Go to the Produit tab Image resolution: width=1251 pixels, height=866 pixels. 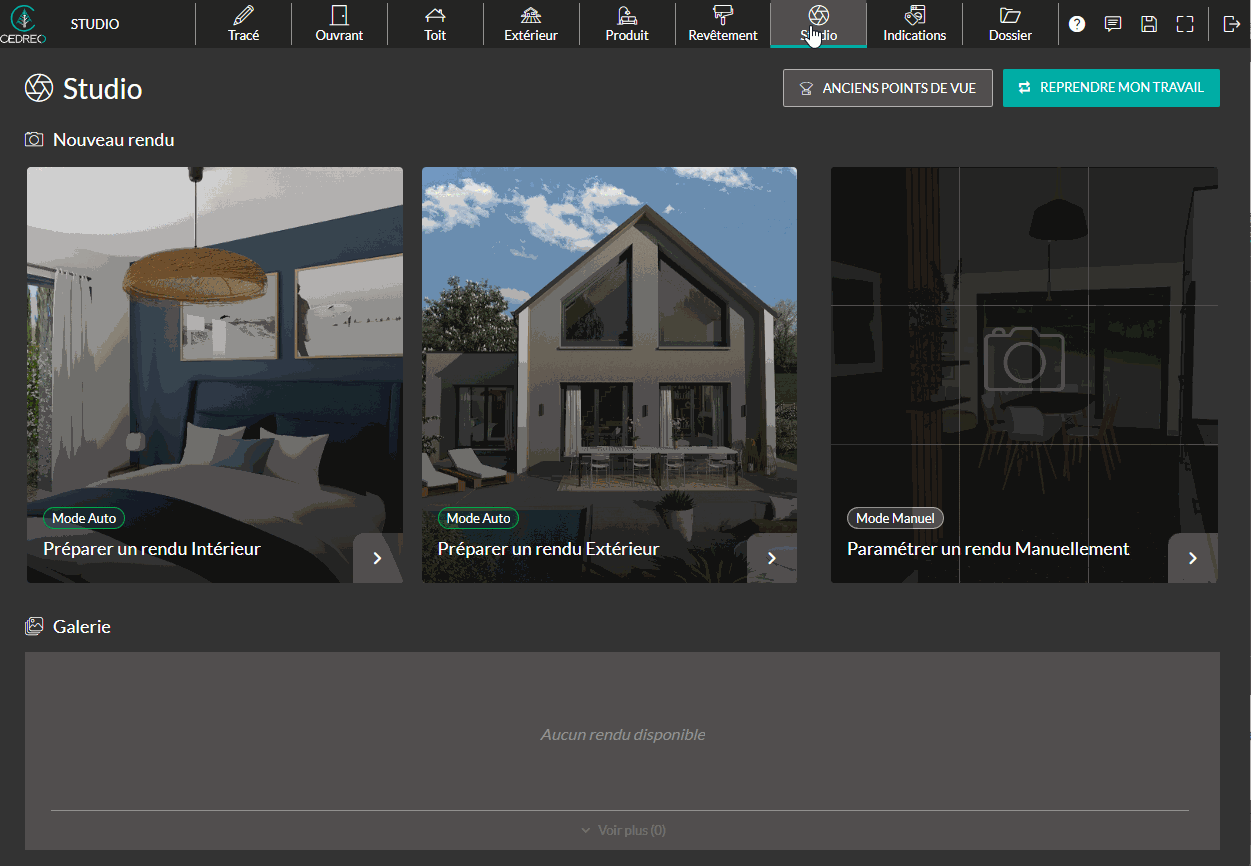[x=627, y=24]
